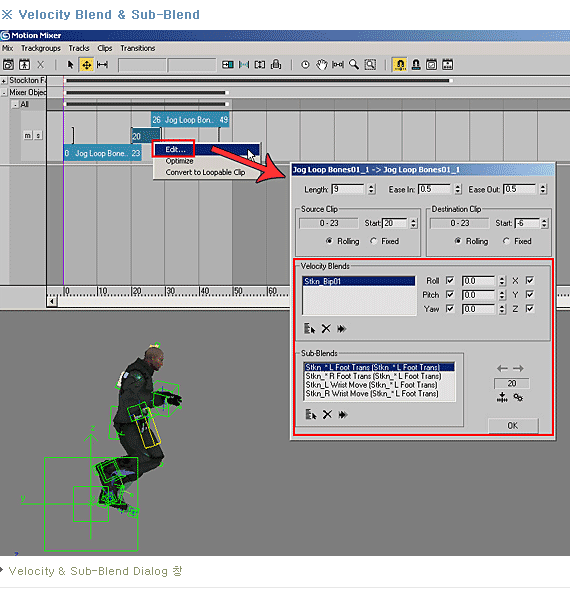Click Velocity Blends delete X icon
The width and height of the screenshot is (570, 598).
[326, 328]
